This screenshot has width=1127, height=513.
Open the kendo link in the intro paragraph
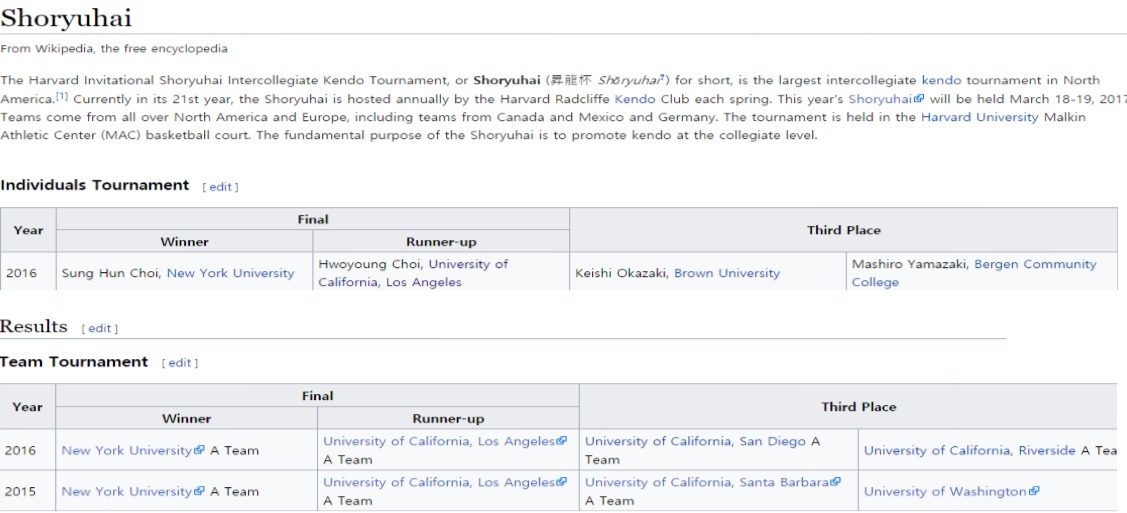(x=941, y=80)
